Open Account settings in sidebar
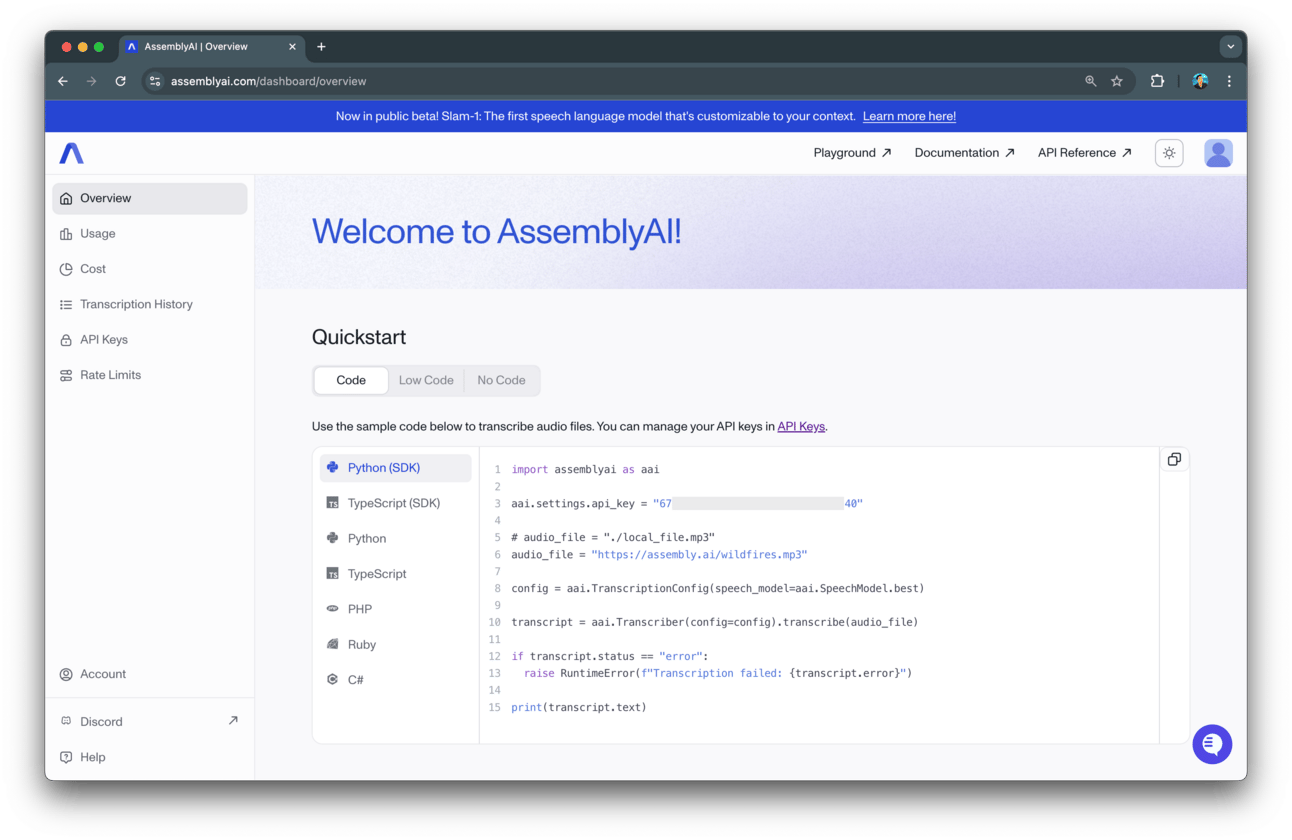Screen dimensions: 1292x840 (149, 674)
